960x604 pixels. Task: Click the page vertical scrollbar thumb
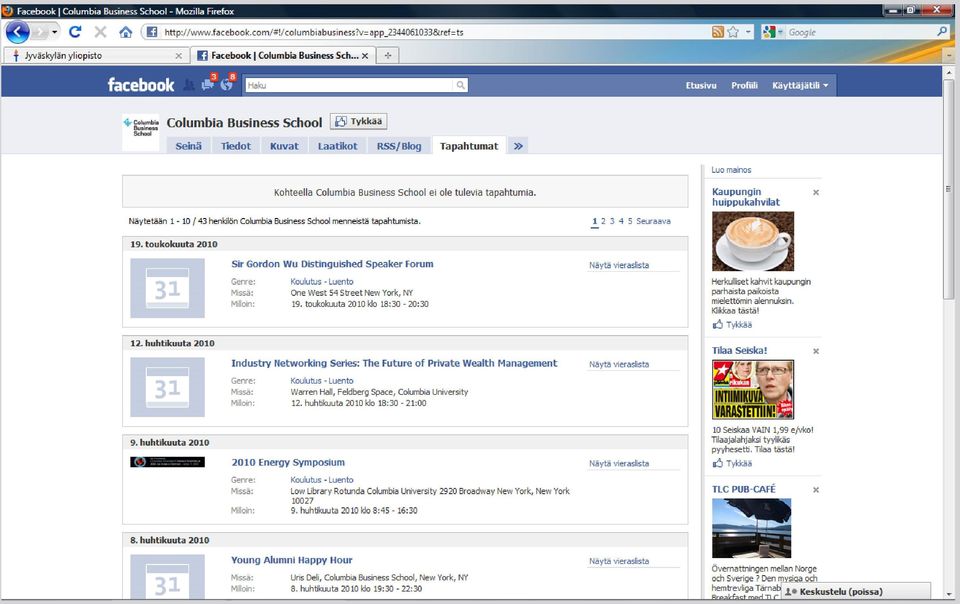coord(948,188)
